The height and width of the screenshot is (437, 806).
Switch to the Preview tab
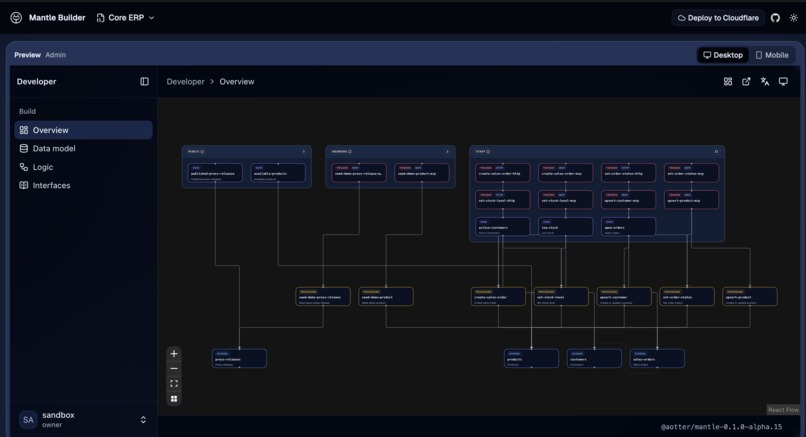coord(27,55)
